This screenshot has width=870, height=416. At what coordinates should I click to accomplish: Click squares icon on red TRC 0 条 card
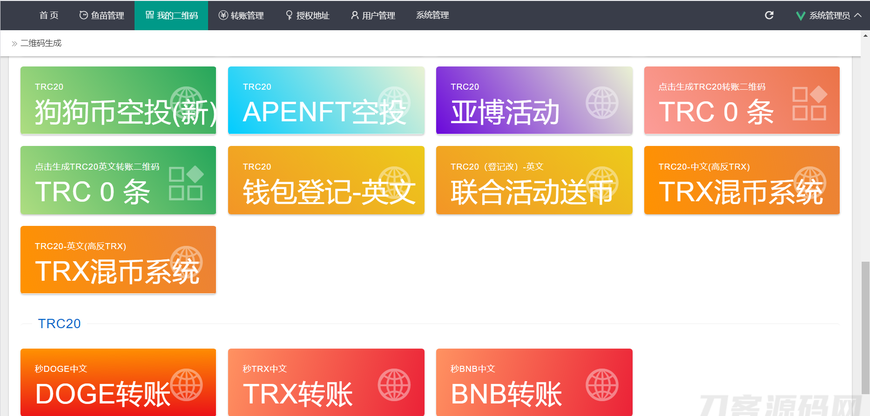(809, 102)
